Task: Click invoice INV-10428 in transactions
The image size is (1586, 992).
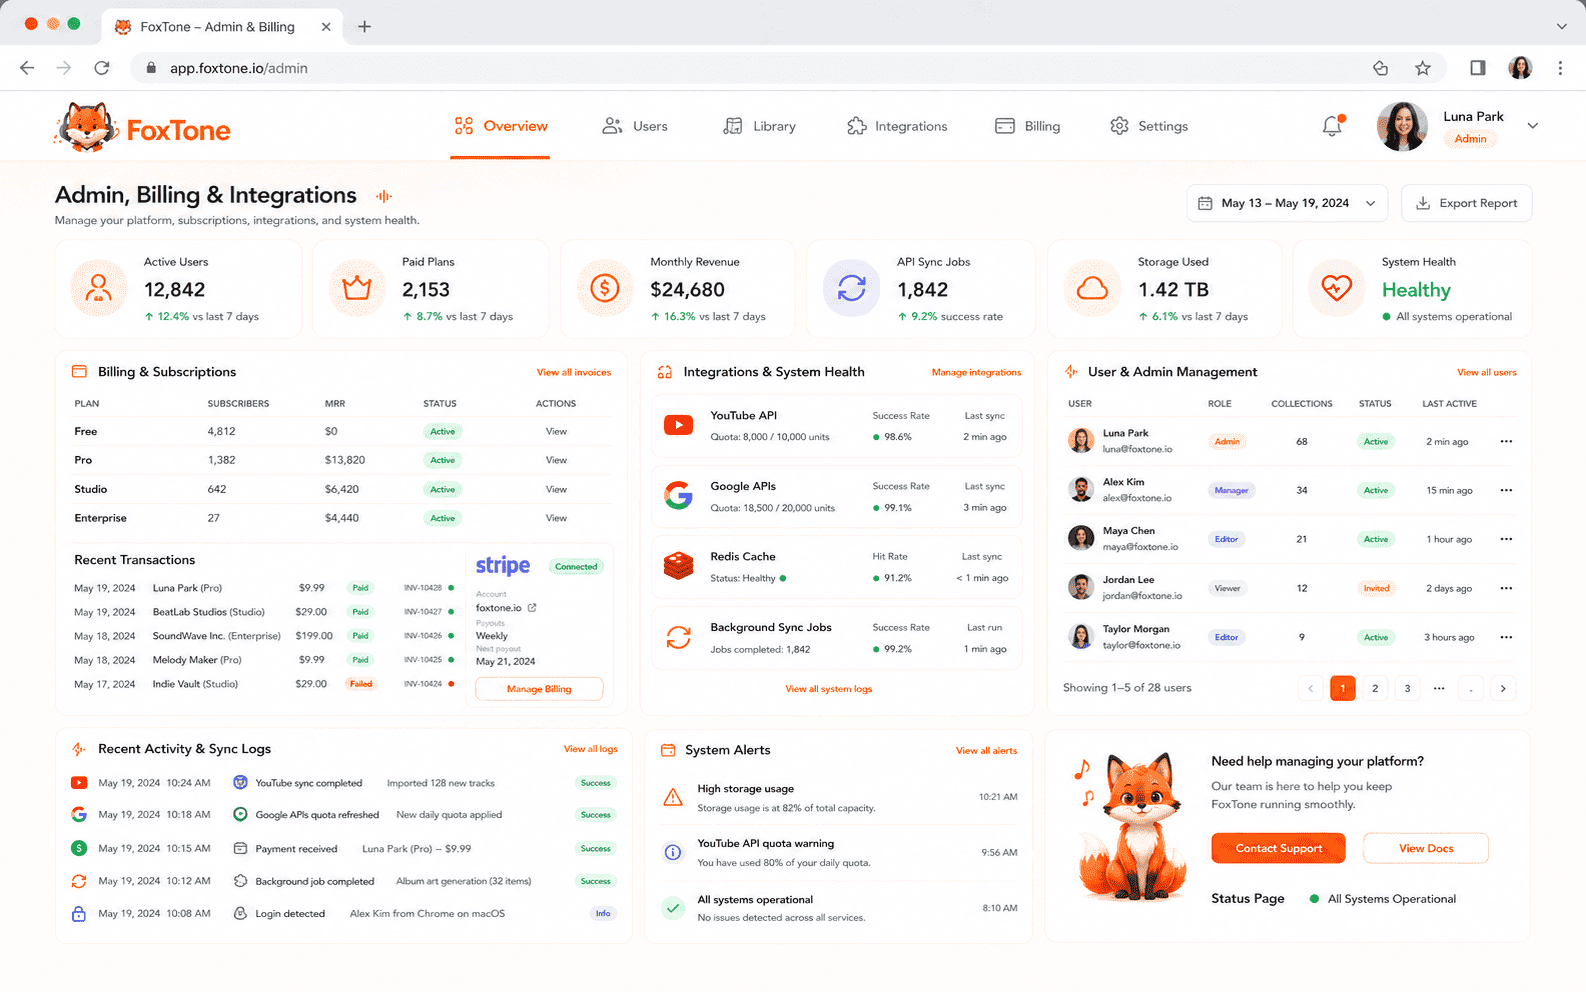Action: pos(423,588)
